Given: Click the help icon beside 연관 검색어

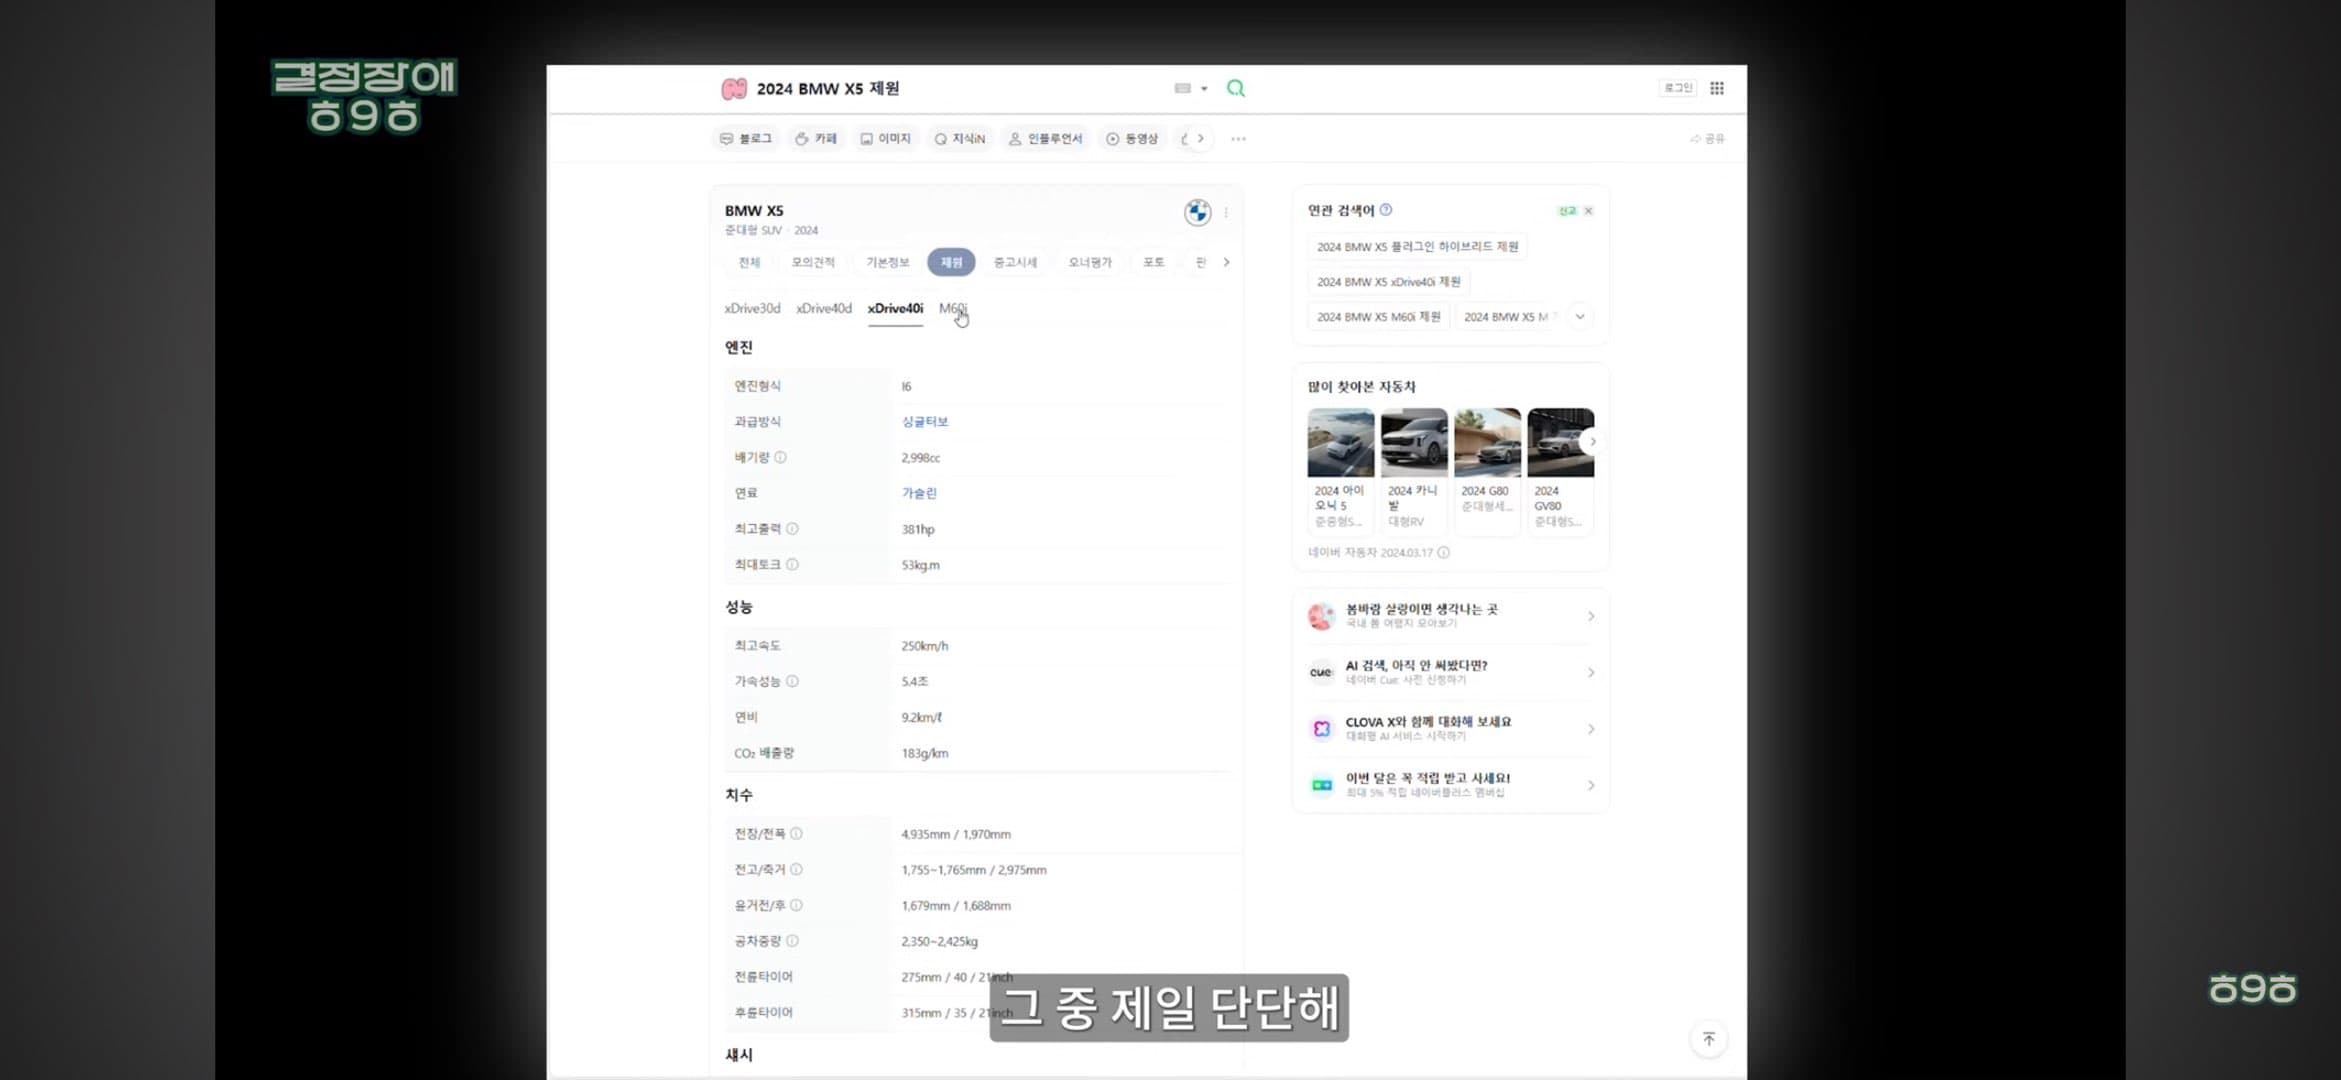Looking at the screenshot, I should click(1386, 210).
